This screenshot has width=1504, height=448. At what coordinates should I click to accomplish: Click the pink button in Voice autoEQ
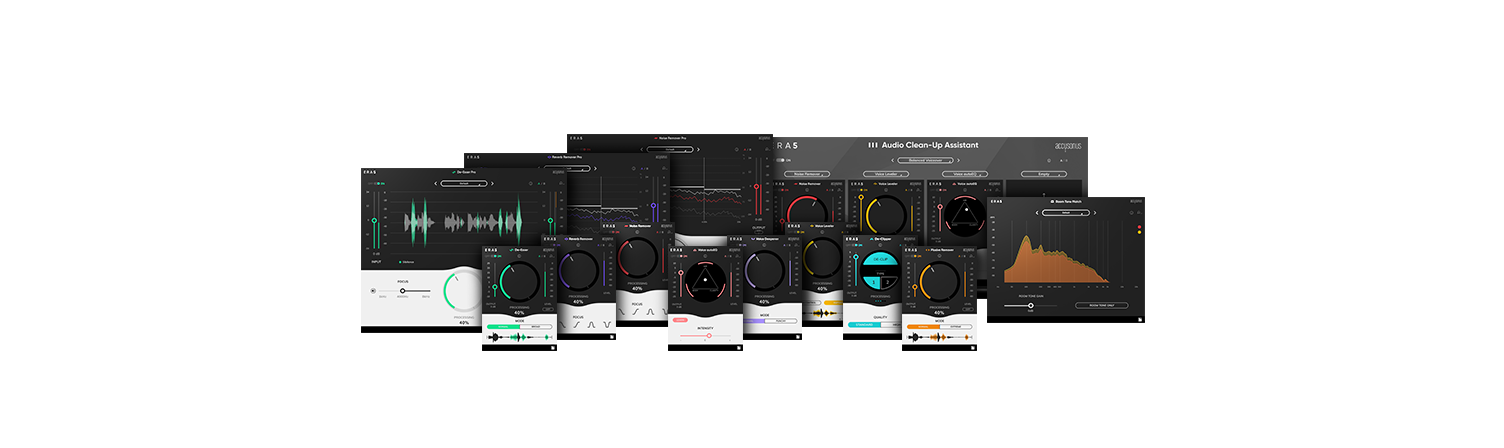pos(680,320)
